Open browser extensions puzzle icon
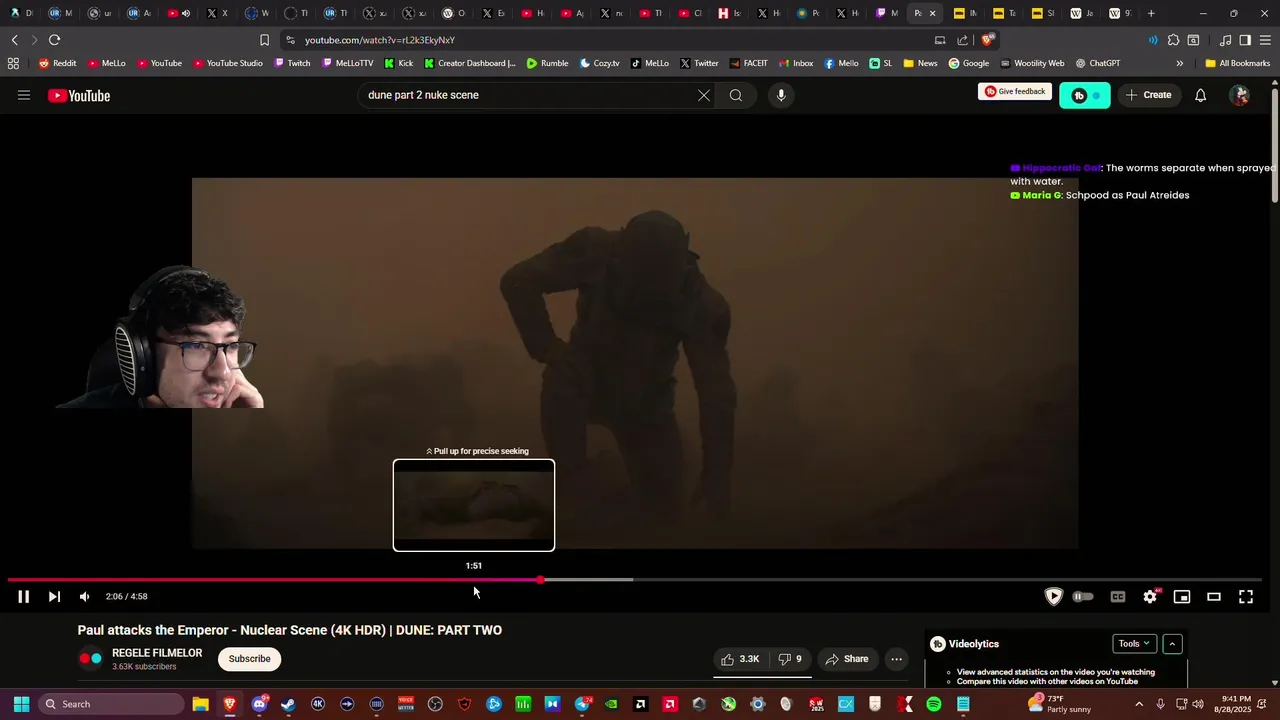1280x720 pixels. 1173,40
